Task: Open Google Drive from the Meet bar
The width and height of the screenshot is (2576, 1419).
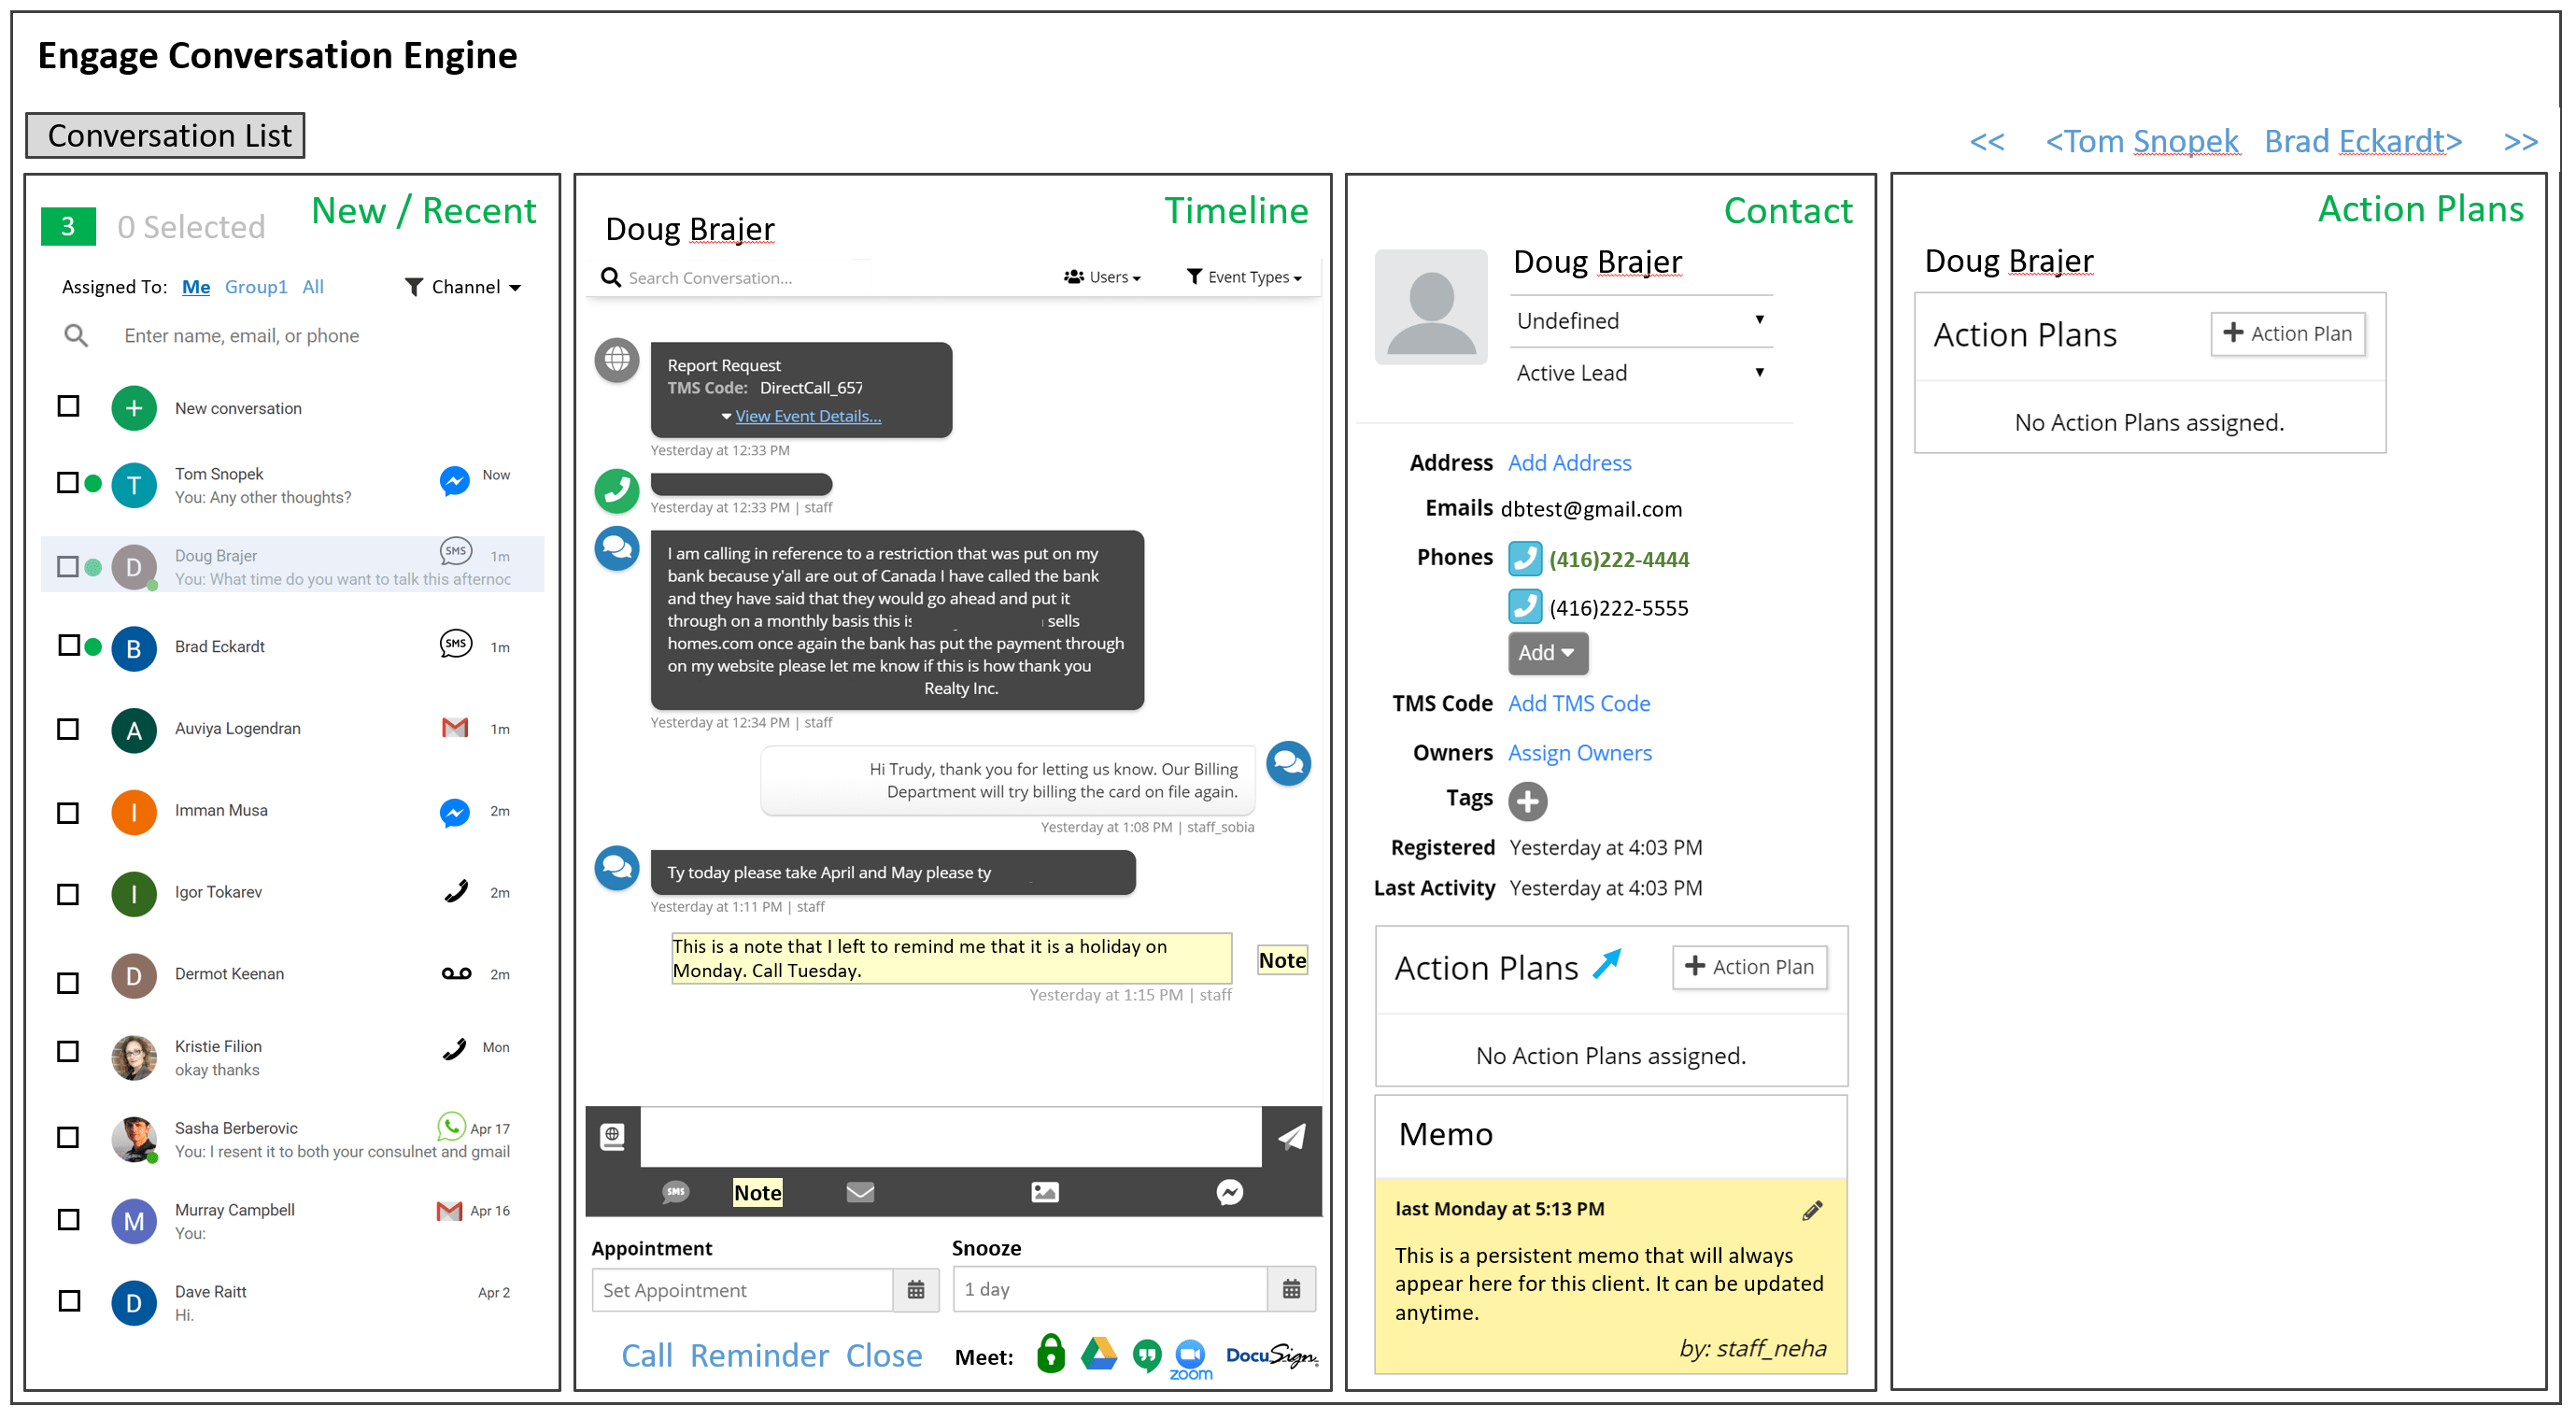Action: (1098, 1352)
